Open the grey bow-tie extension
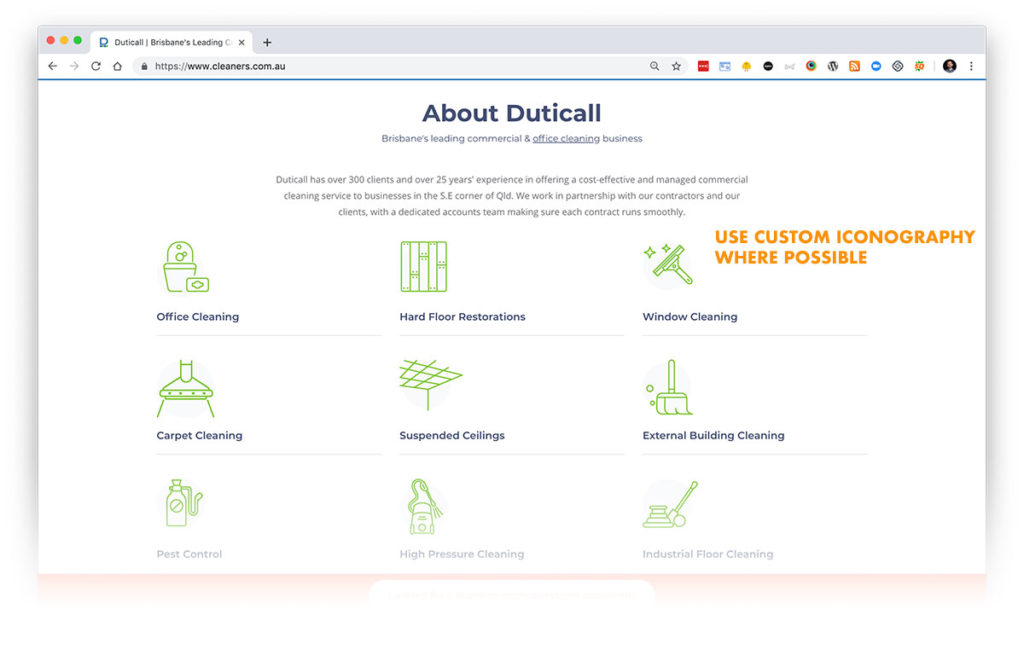Viewport: 1024px width, 667px height. 790,66
